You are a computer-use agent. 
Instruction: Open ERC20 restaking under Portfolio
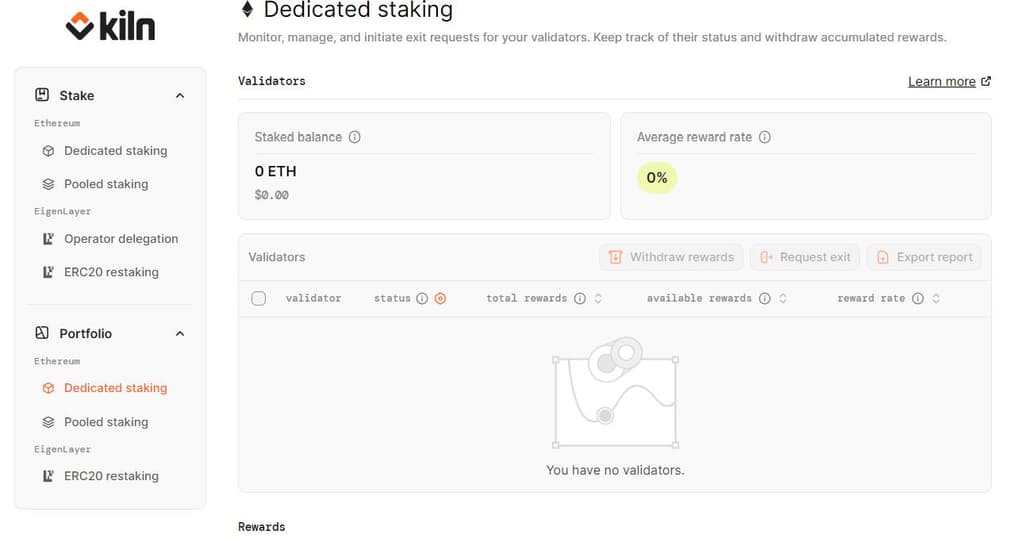click(110, 476)
